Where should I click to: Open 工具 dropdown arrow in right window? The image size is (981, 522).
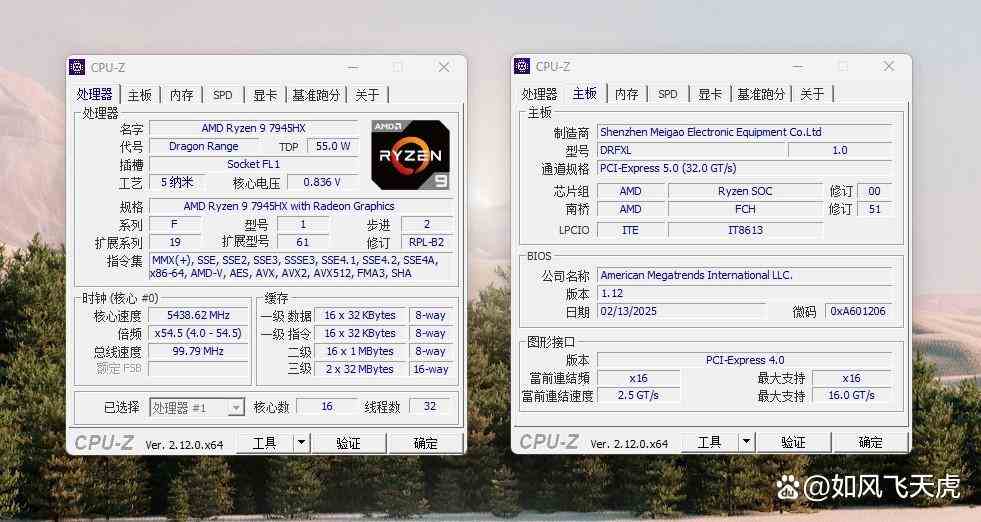click(x=746, y=443)
